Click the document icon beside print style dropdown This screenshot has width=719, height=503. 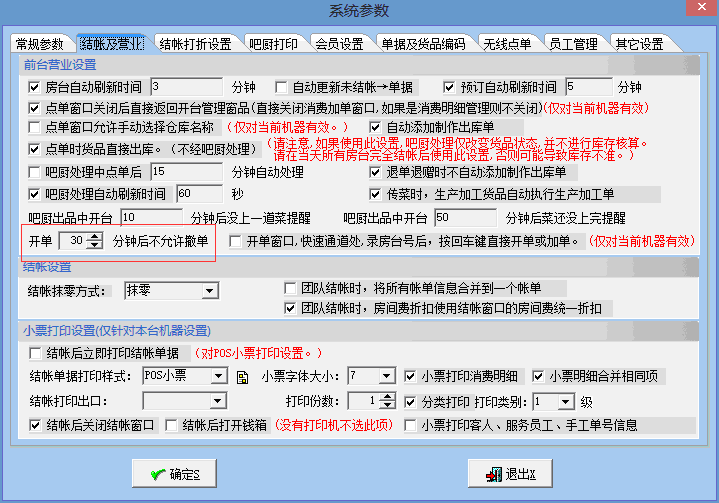tap(241, 378)
